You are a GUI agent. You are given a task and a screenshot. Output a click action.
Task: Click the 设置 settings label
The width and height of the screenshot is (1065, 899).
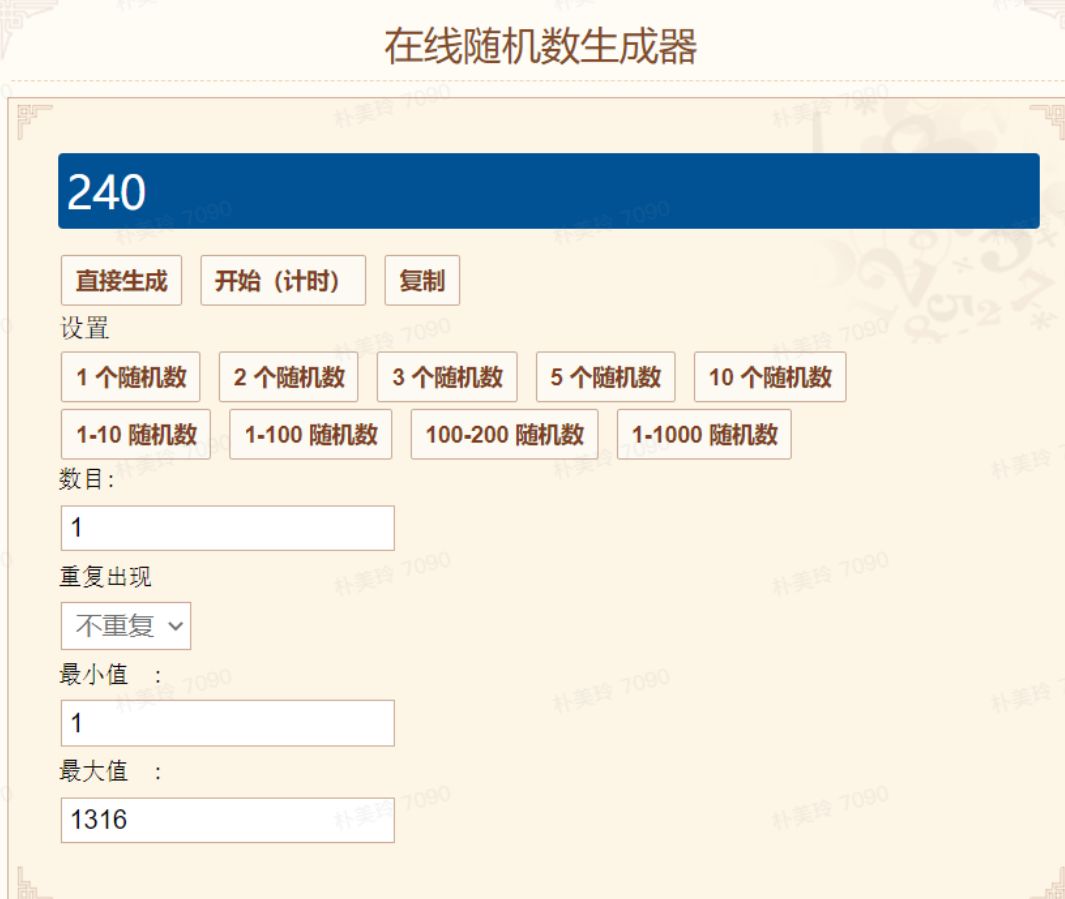(x=85, y=329)
